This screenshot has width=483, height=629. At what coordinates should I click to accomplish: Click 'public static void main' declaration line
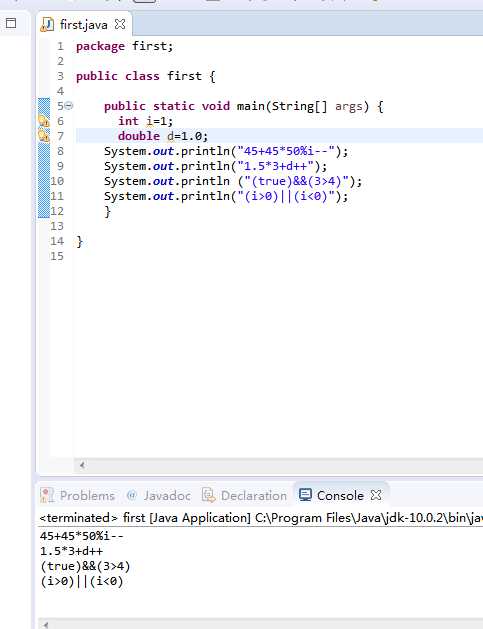(x=244, y=106)
